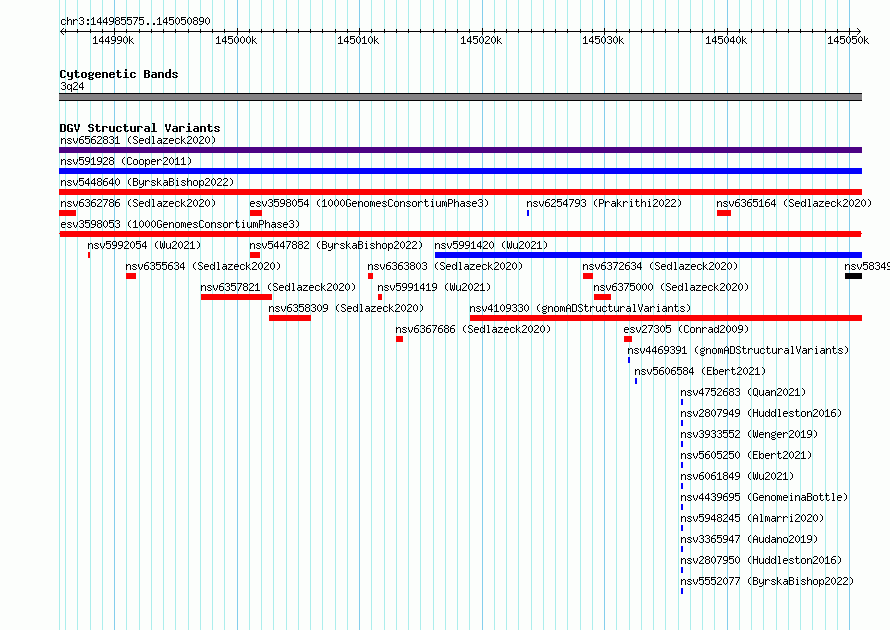890x630 pixels.
Task: Click red bar under nsv6357821
Action: 236,297
